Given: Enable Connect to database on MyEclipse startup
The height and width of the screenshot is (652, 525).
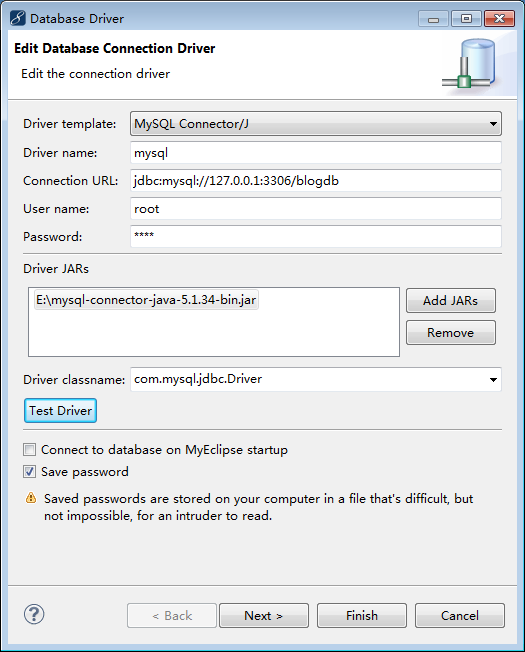Looking at the screenshot, I should pos(30,449).
